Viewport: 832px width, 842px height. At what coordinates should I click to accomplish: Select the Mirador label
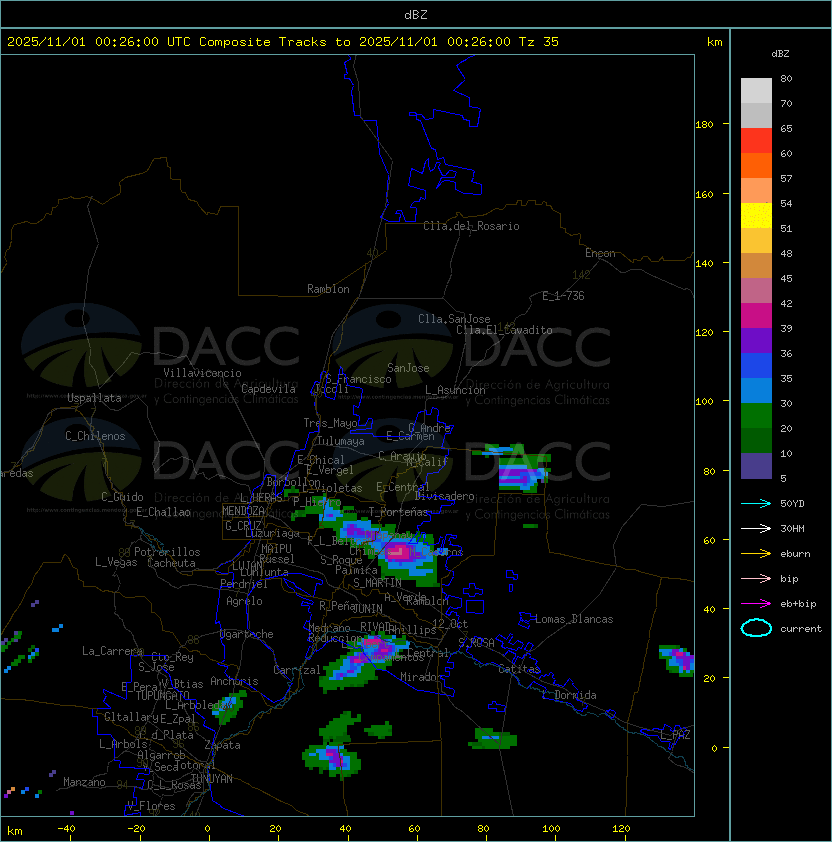pyautogui.click(x=422, y=677)
